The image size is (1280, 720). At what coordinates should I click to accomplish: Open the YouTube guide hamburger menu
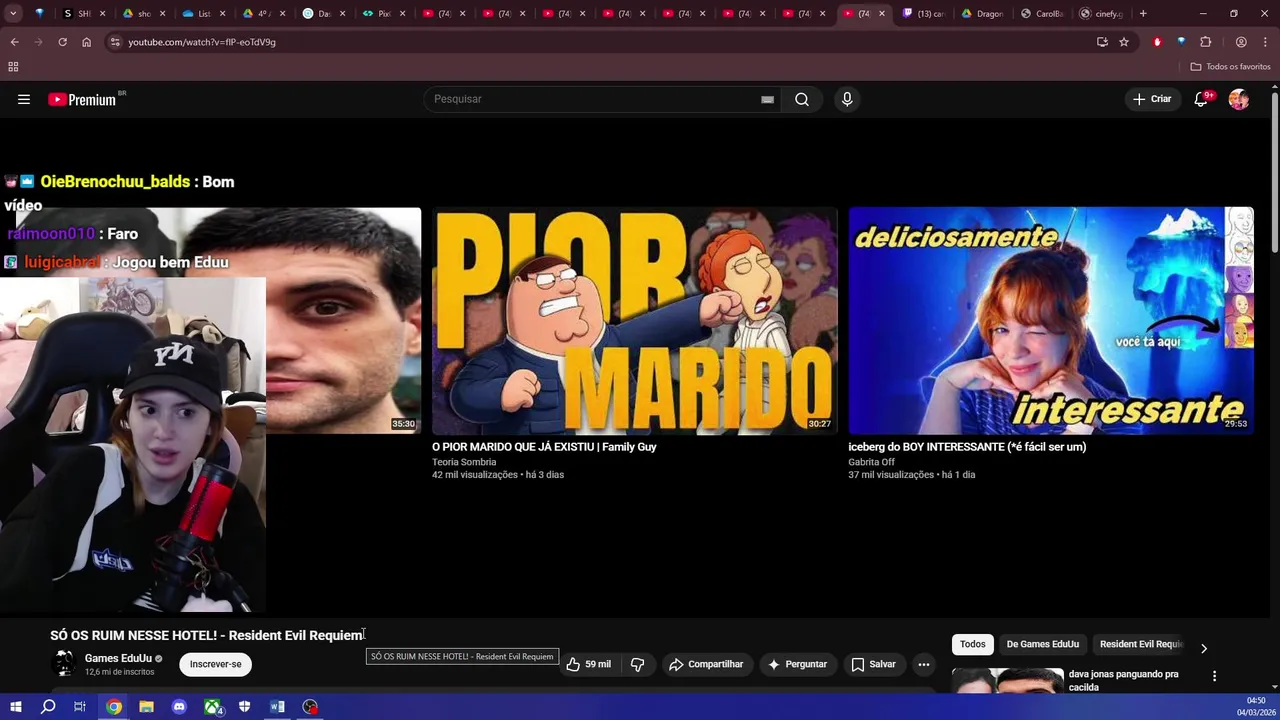pos(24,99)
